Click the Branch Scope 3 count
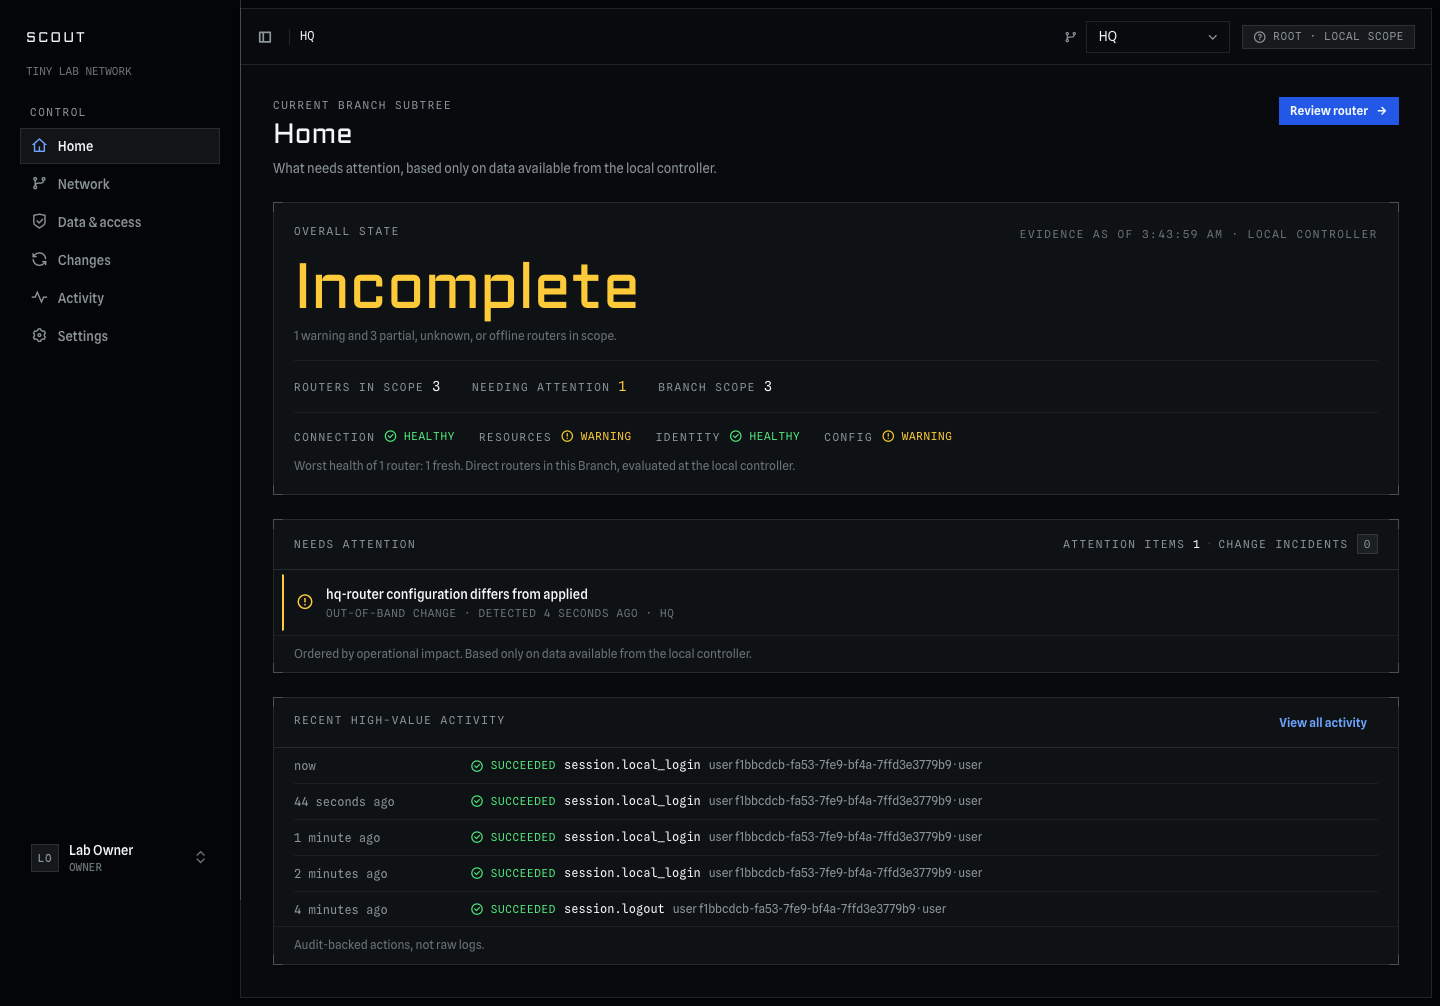 768,387
